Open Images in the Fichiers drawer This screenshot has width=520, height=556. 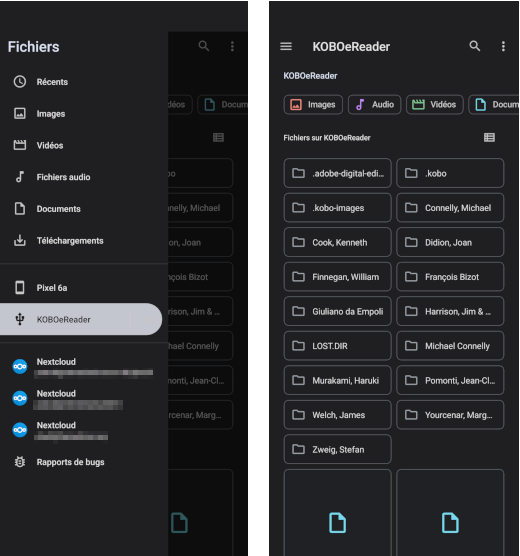(x=84, y=114)
